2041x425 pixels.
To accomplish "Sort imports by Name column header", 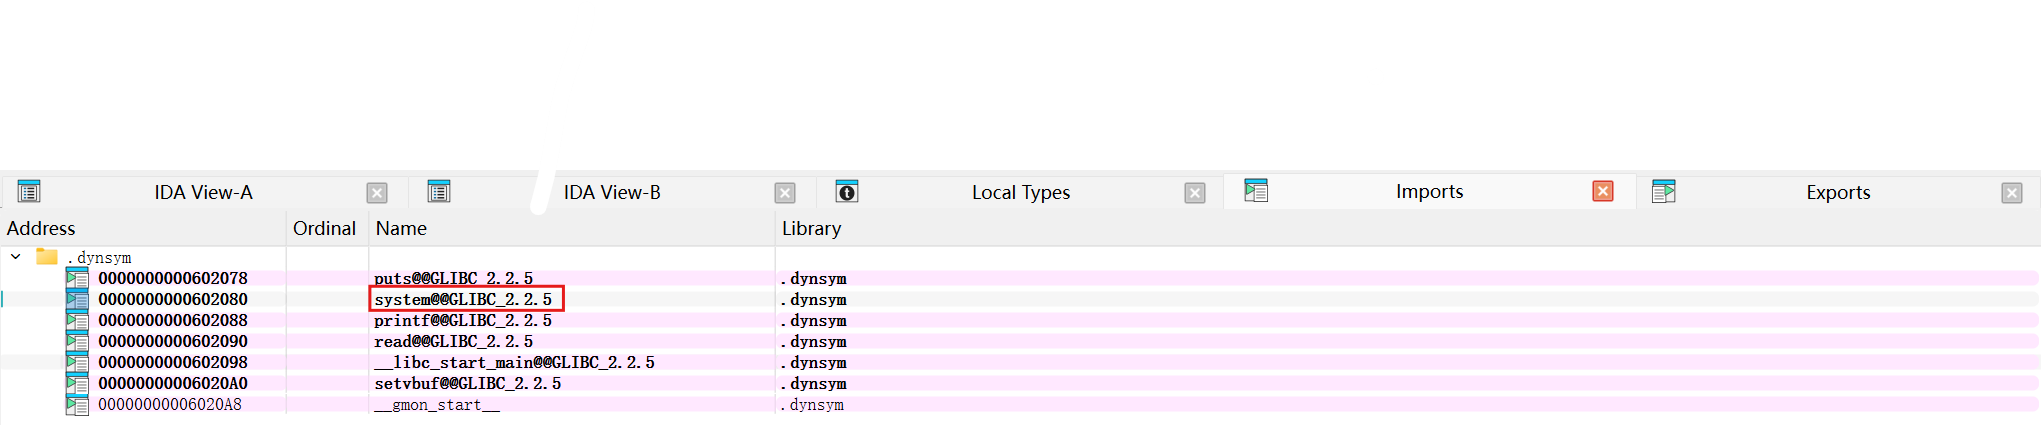I will coord(401,229).
